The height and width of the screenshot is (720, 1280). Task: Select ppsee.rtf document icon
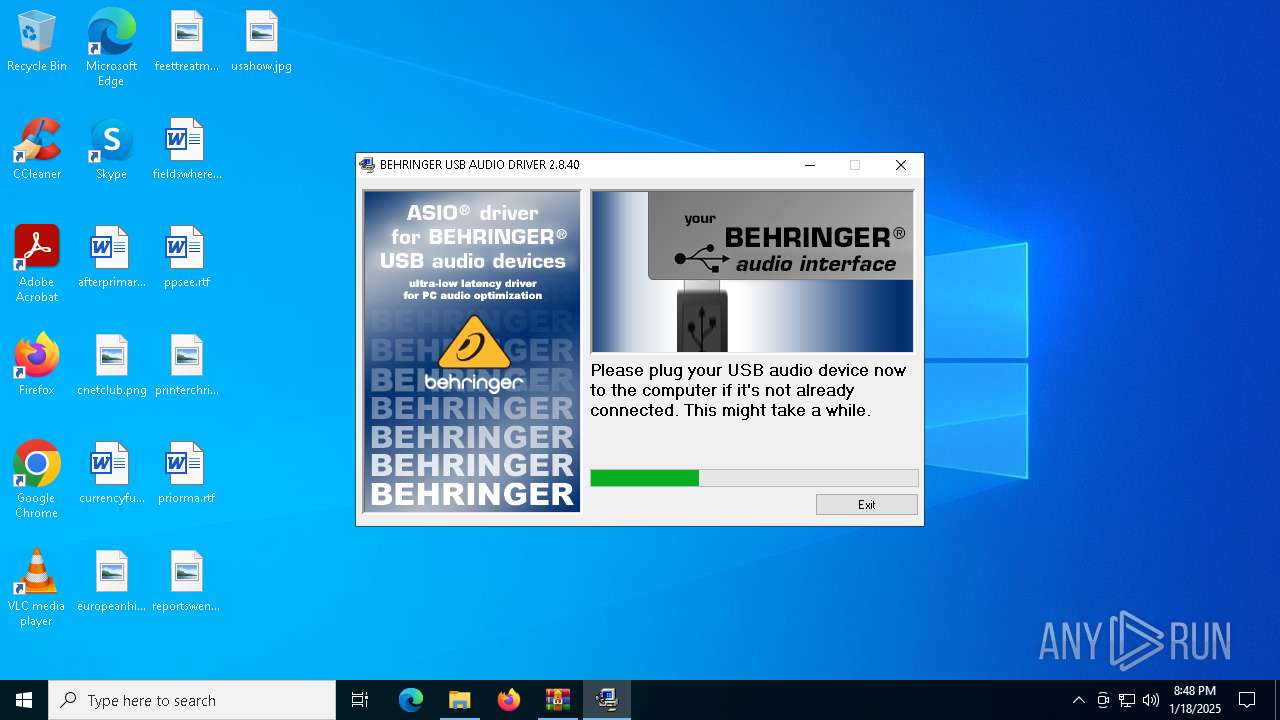(x=186, y=258)
